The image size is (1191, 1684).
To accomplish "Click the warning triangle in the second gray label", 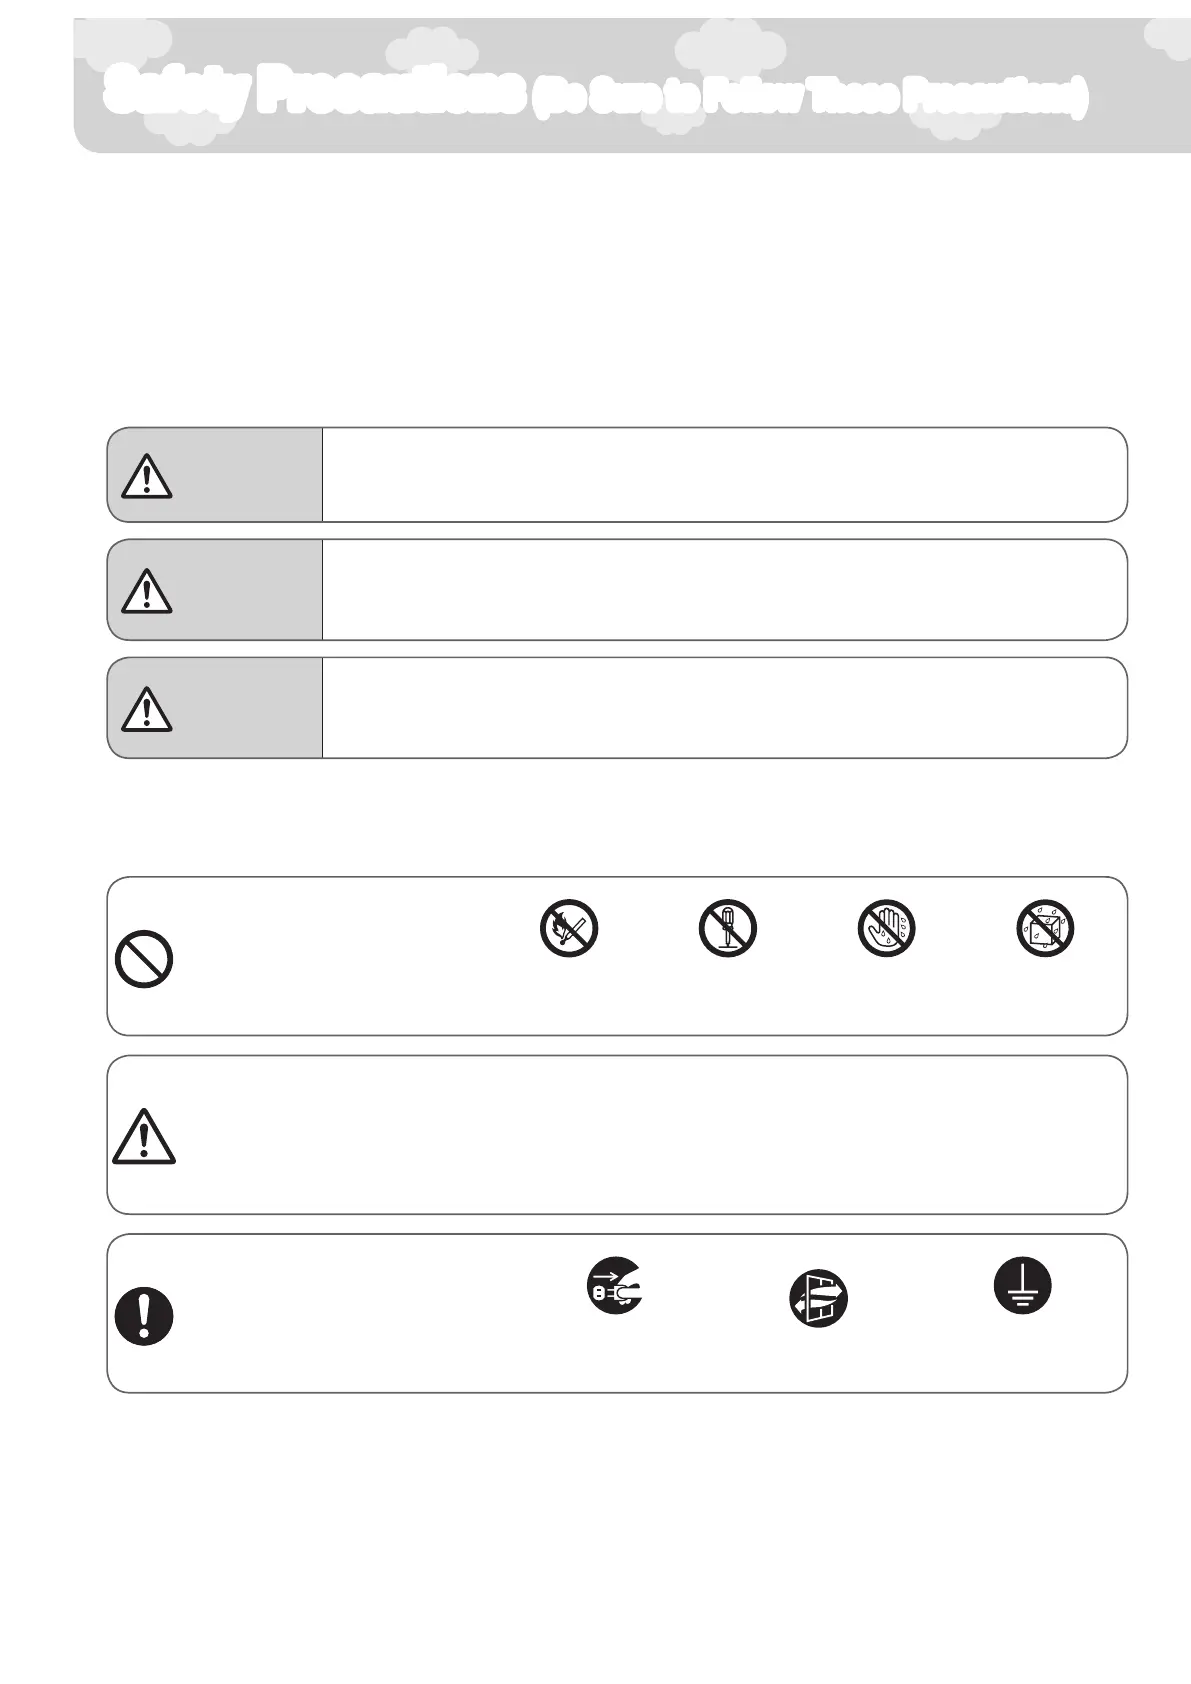I will tap(147, 590).
